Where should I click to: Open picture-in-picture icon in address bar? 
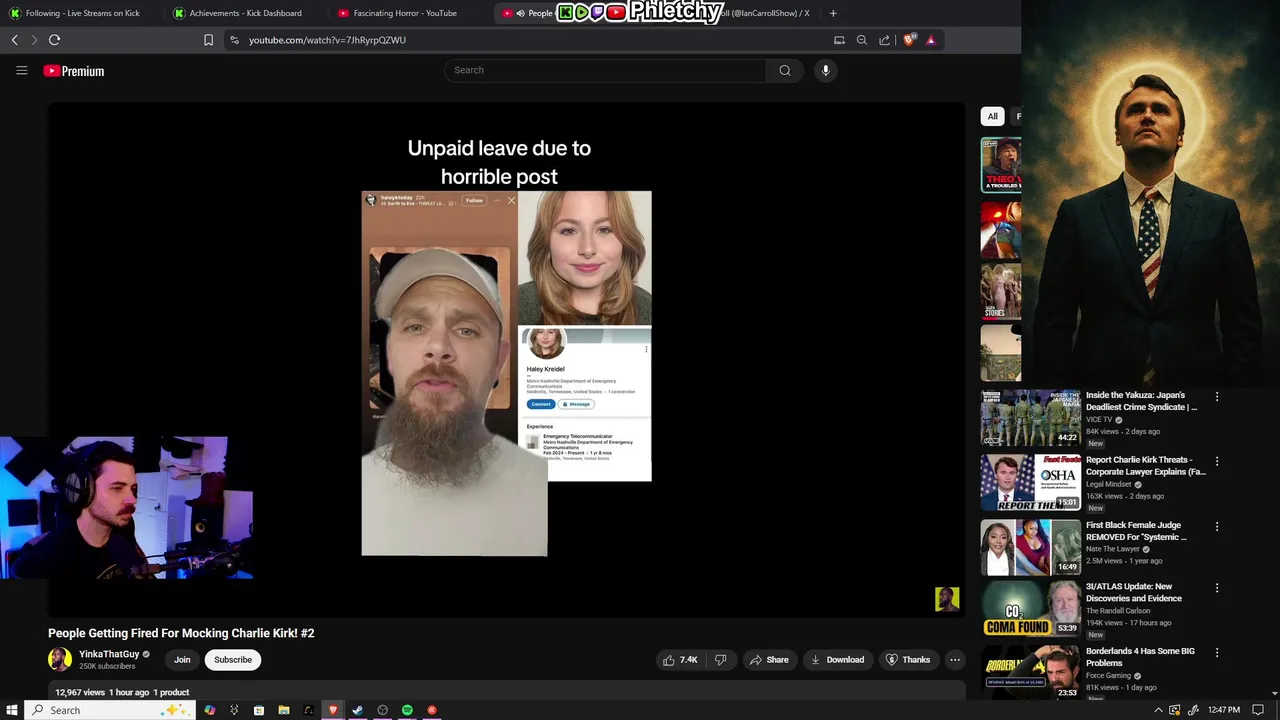pos(839,40)
